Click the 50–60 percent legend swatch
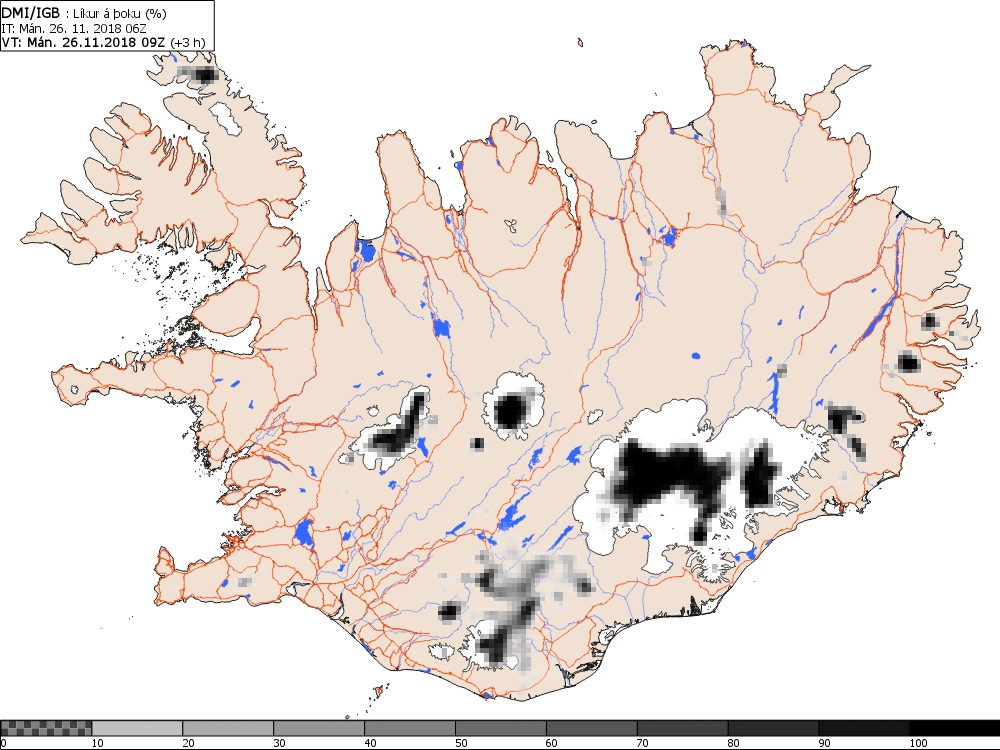Viewport: 1000px width, 750px height. click(501, 728)
